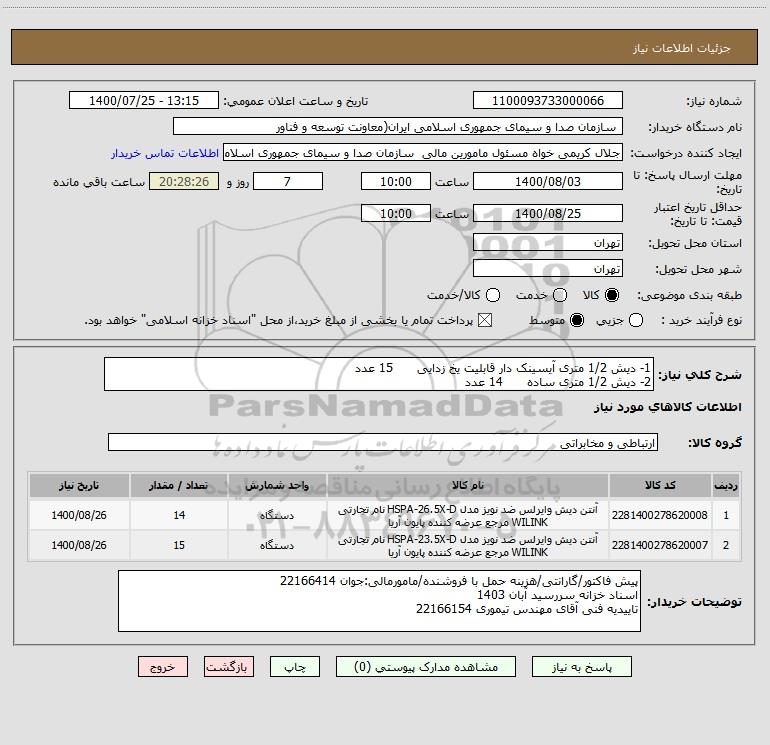This screenshot has width=770, height=745.
Task: Toggle the اسناد خزانه اسلامی payment checkbox
Action: pos(485,320)
